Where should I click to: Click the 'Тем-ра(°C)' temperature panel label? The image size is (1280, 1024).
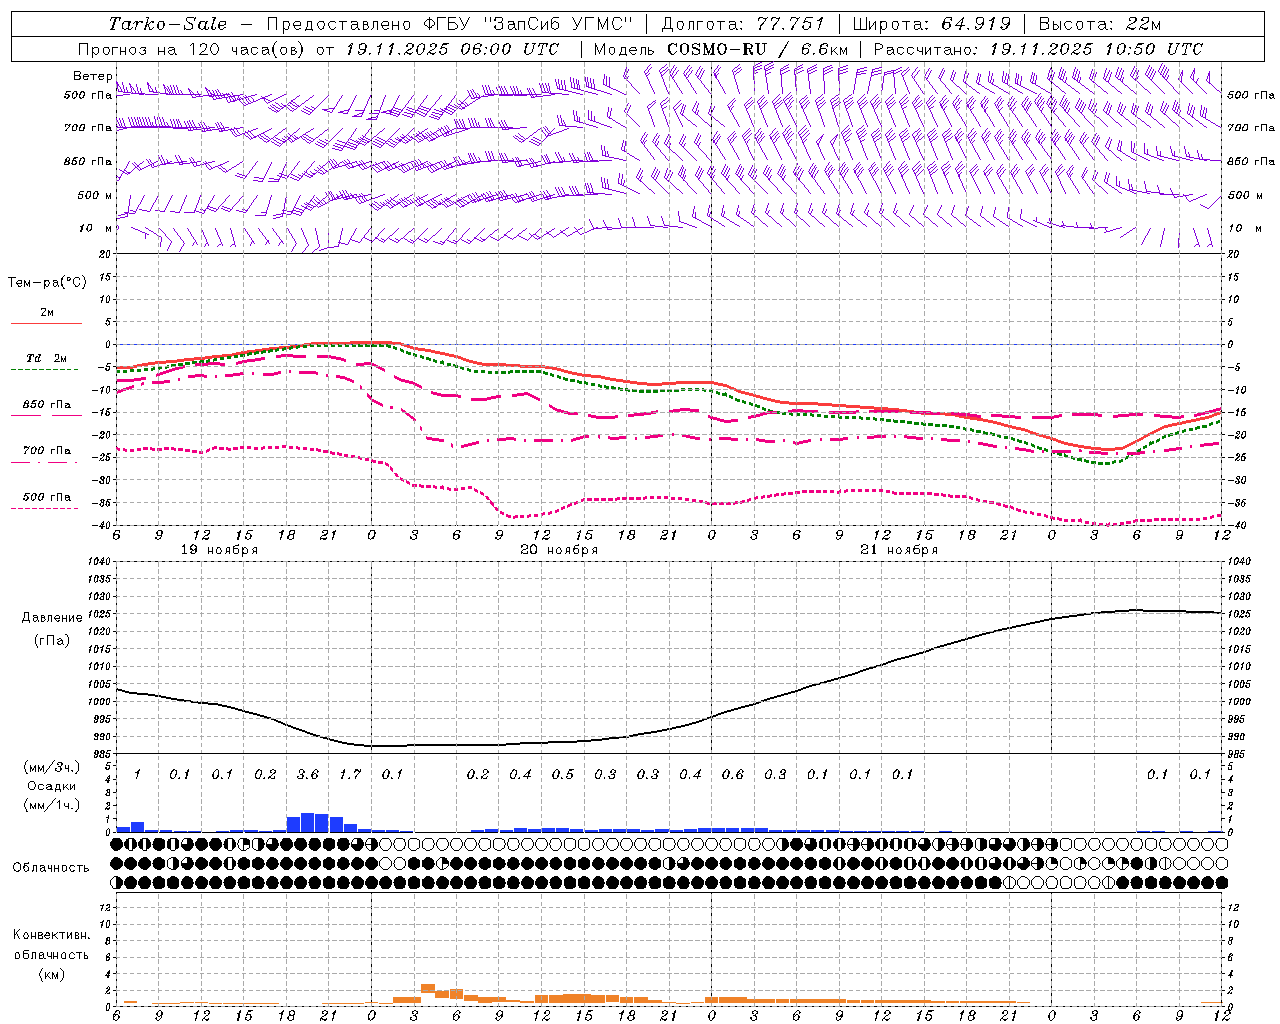(47, 283)
